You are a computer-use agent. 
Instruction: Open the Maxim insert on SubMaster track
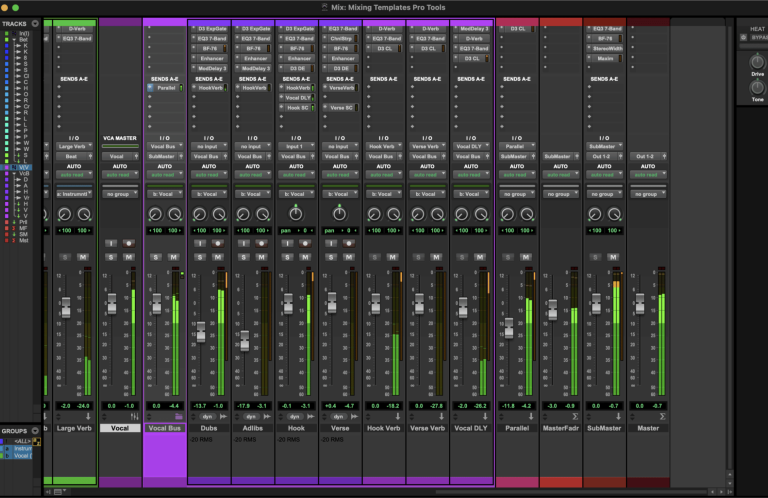pos(606,58)
